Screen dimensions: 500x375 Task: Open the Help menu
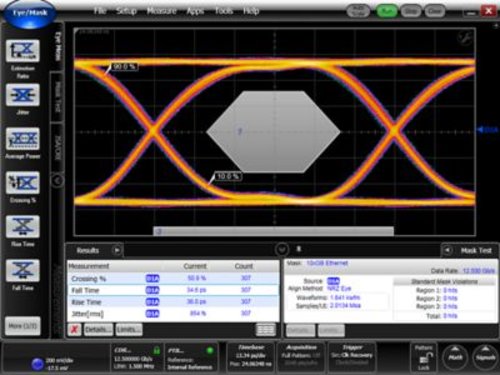[251, 11]
